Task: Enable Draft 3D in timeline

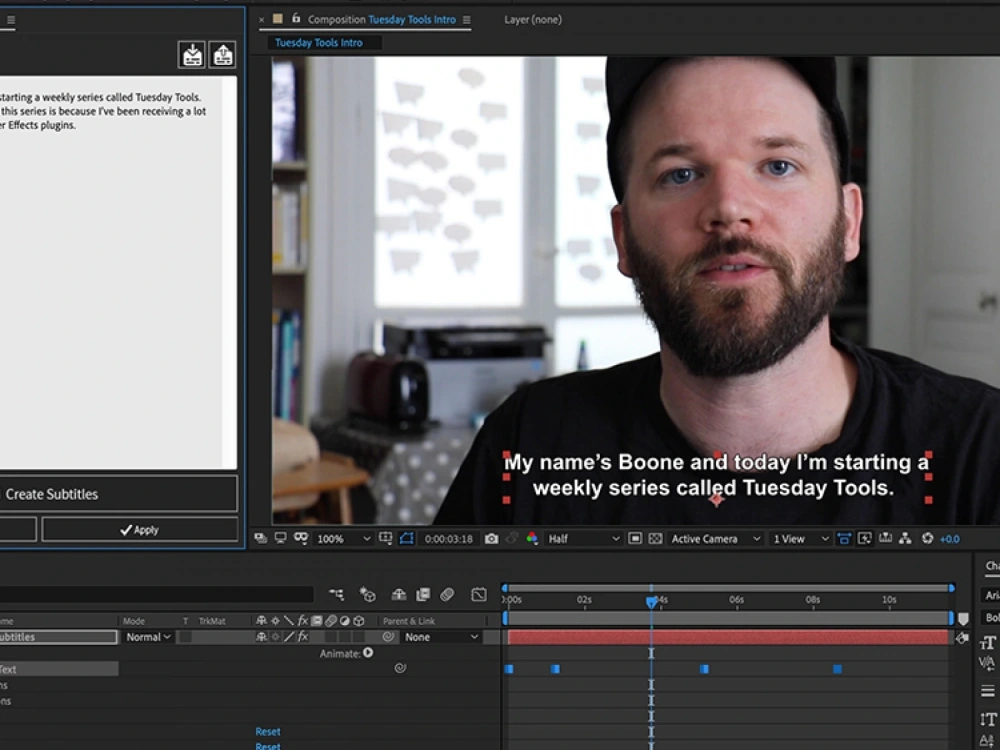Action: point(367,594)
